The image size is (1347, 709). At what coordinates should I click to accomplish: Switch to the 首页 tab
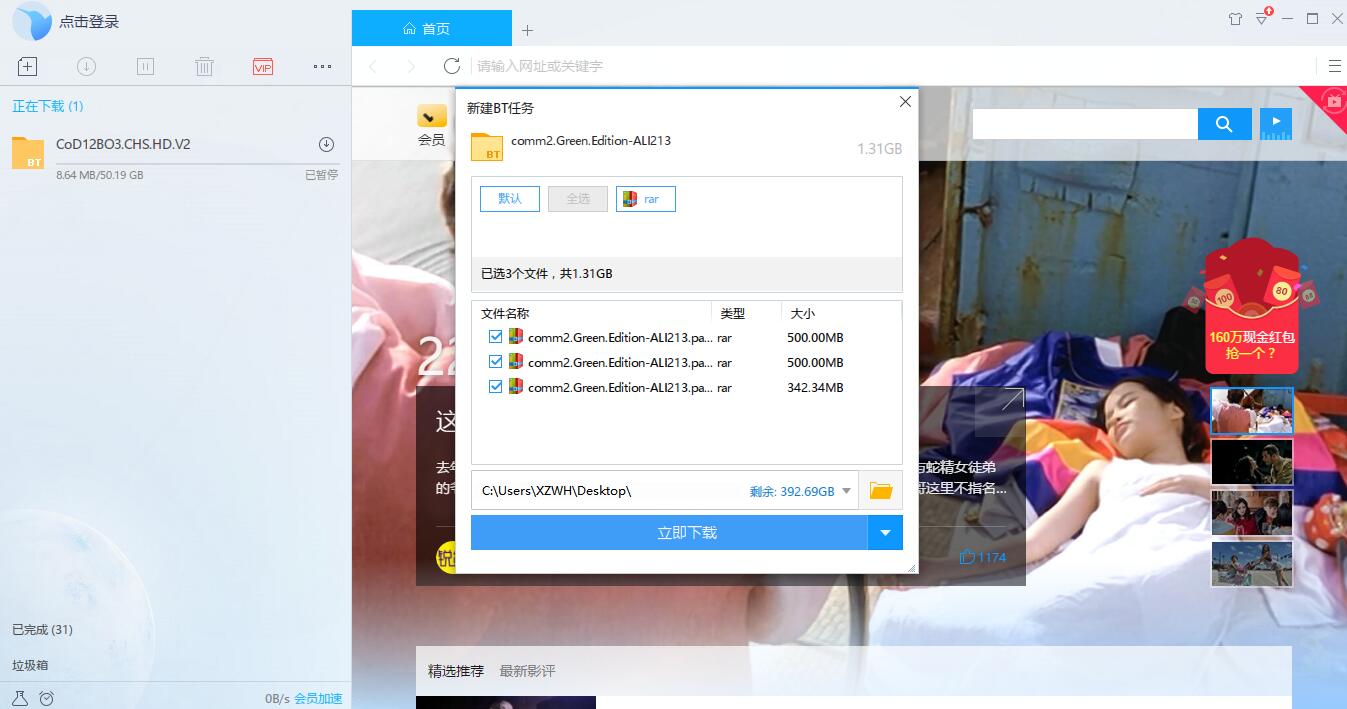click(431, 28)
